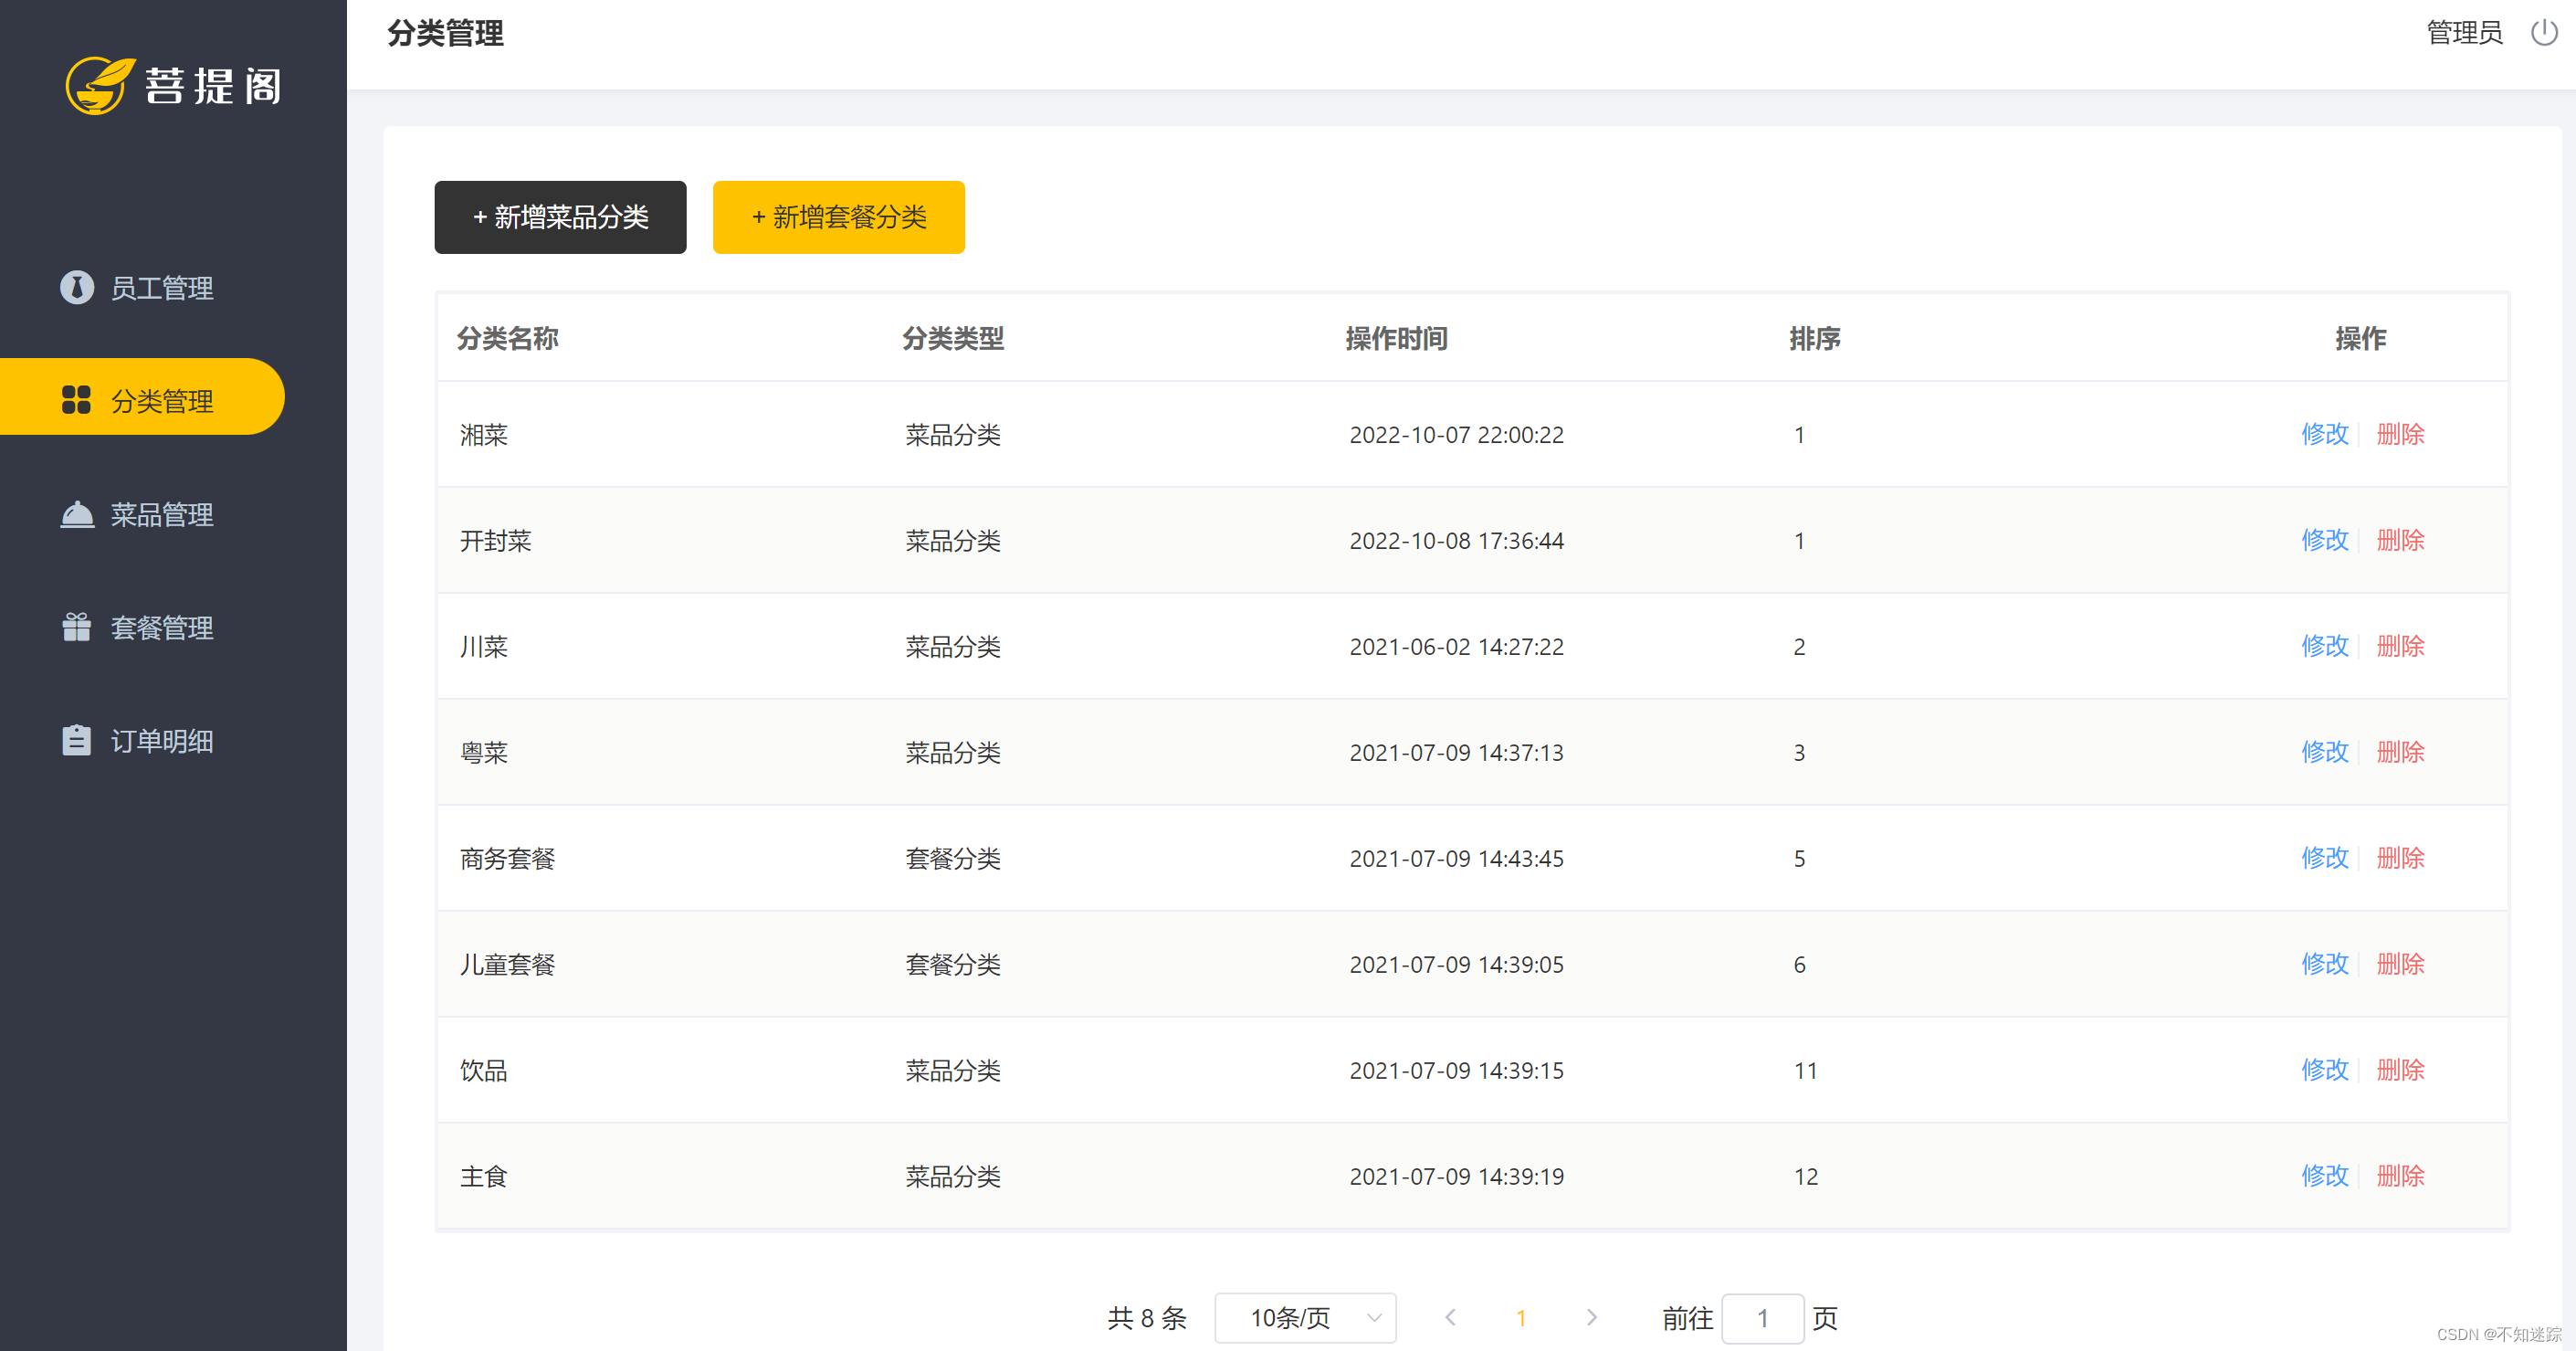Image resolution: width=2576 pixels, height=1351 pixels.
Task: Click the power logout icon
Action: point(2543,33)
